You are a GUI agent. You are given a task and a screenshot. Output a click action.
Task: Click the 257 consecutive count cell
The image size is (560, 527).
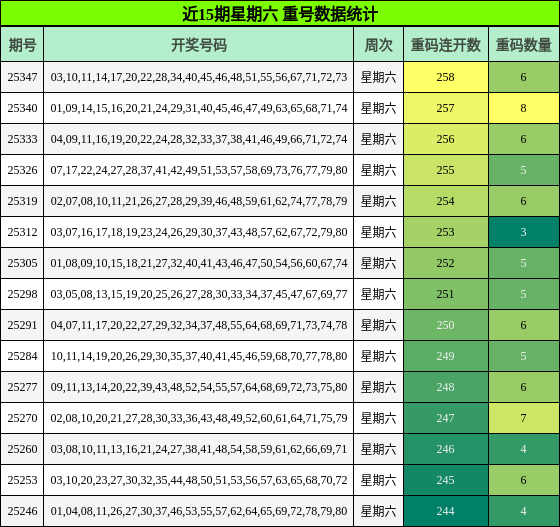(446, 108)
